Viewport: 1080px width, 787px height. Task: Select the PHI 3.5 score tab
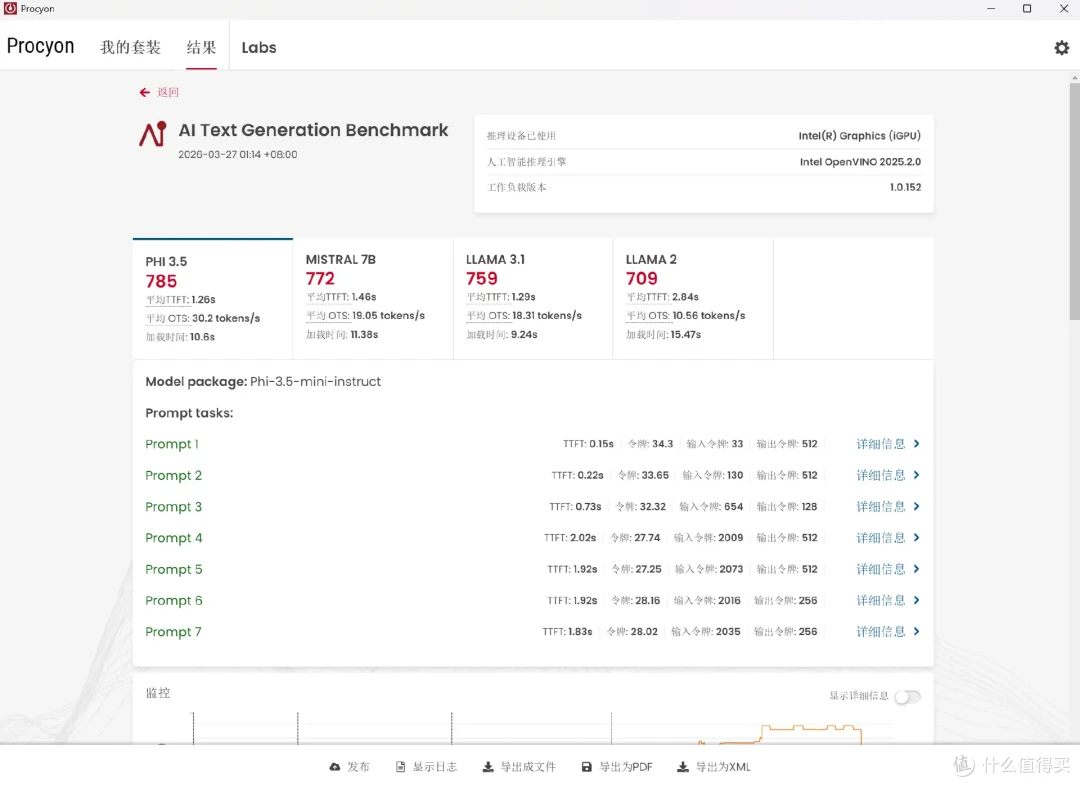coord(213,298)
